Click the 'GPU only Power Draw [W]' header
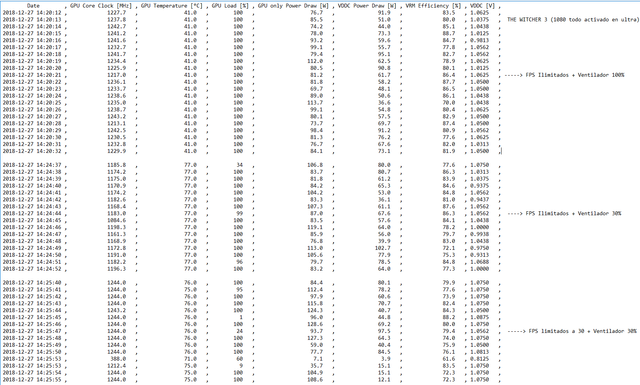Screen dimensions: 640x385 point(293,6)
